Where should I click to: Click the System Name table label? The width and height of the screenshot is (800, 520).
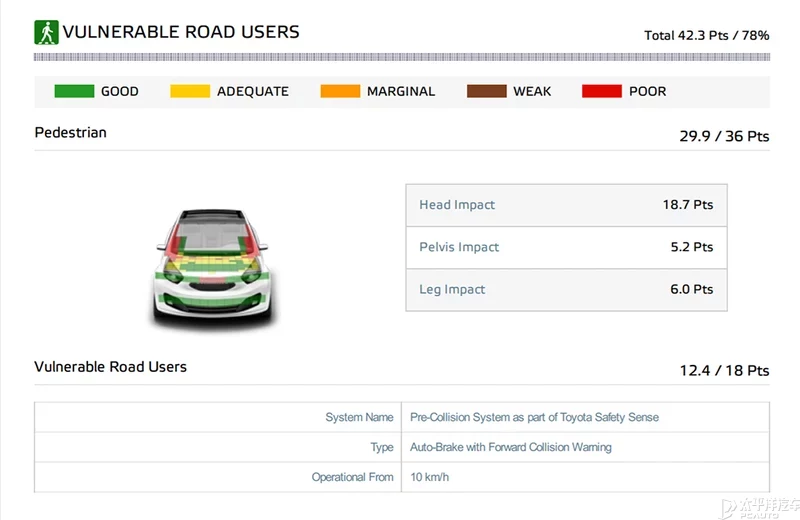click(x=359, y=417)
